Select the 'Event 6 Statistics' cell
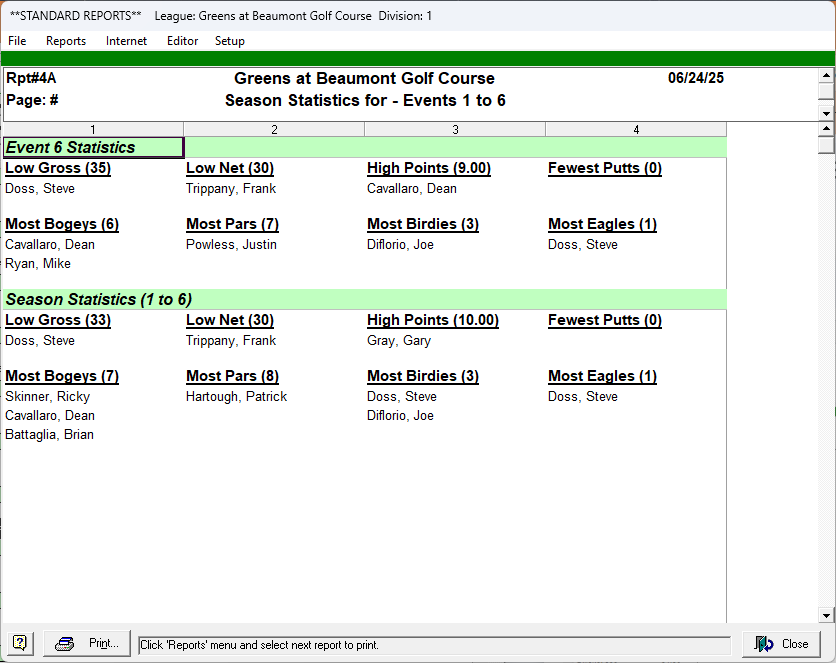The width and height of the screenshot is (836, 663). 93,148
